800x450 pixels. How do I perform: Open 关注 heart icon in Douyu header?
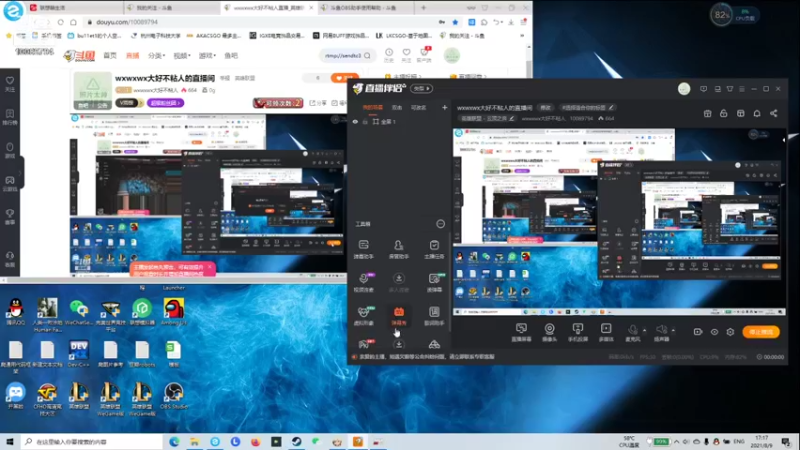[x=406, y=55]
